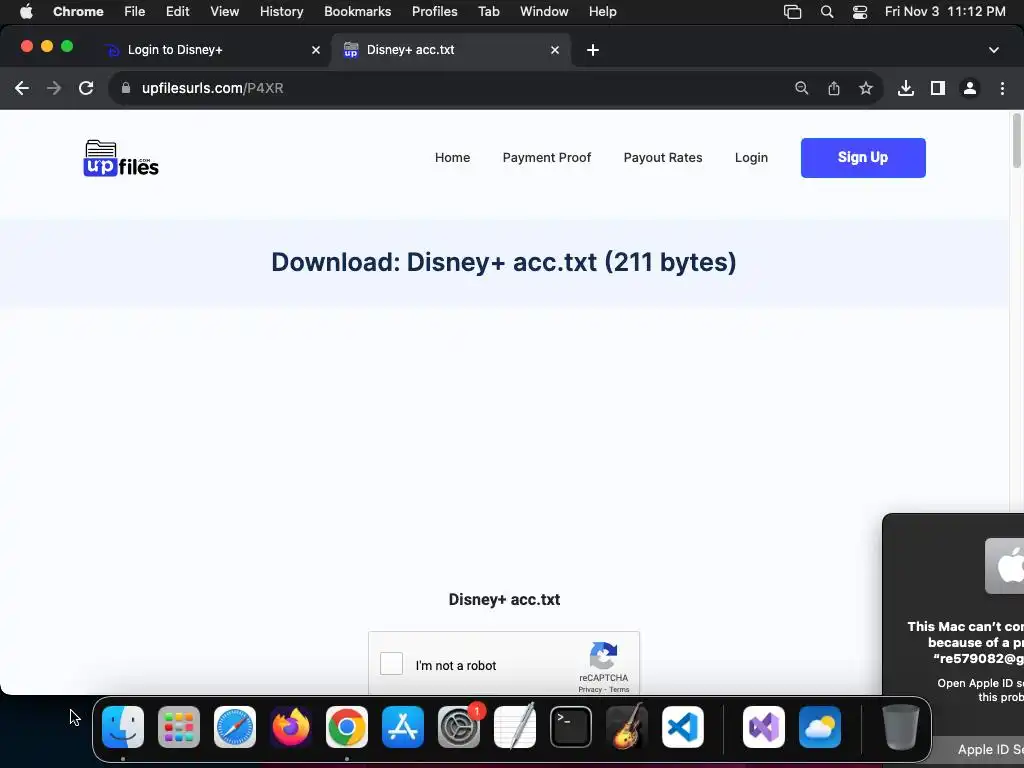Launch Visual Studio Code from Dock

pos(683,727)
